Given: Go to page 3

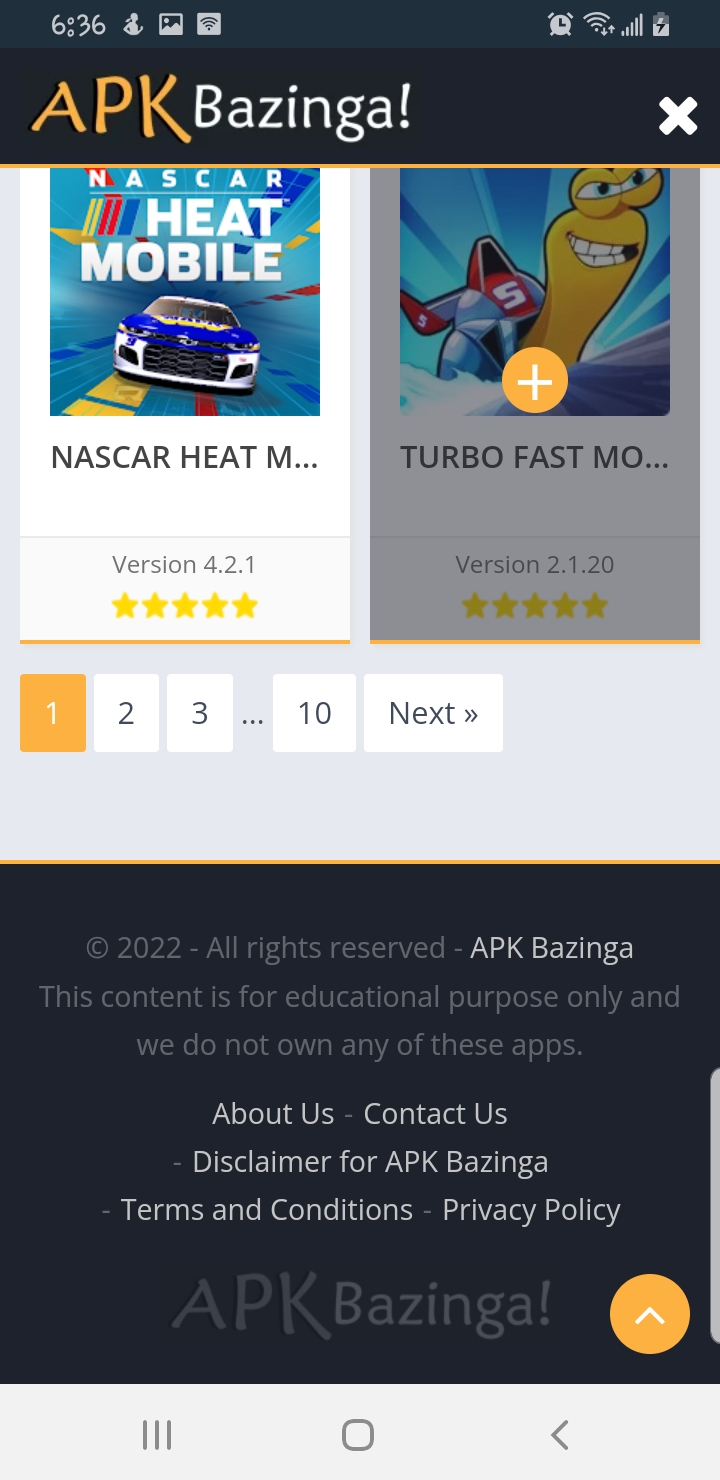Looking at the screenshot, I should (x=200, y=713).
